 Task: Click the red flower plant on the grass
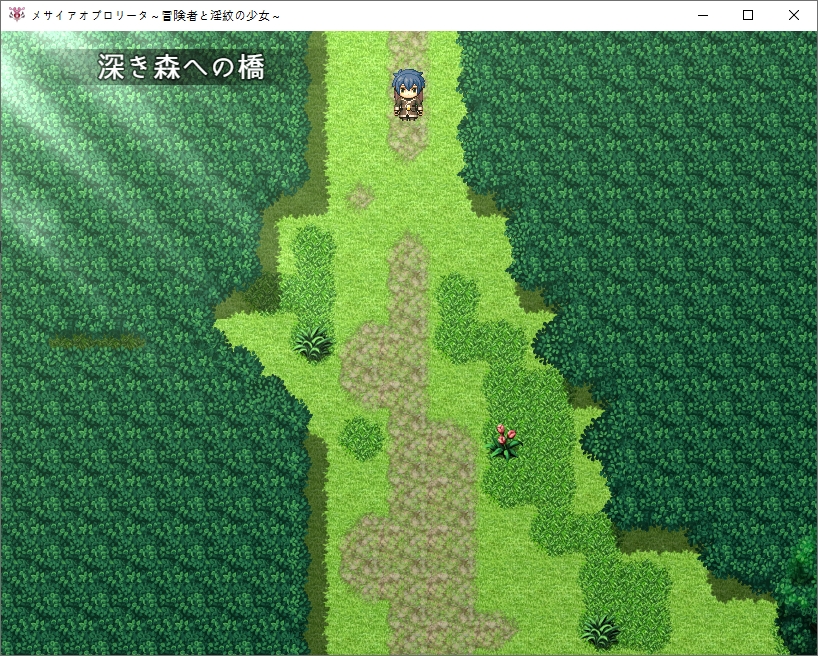pos(504,442)
